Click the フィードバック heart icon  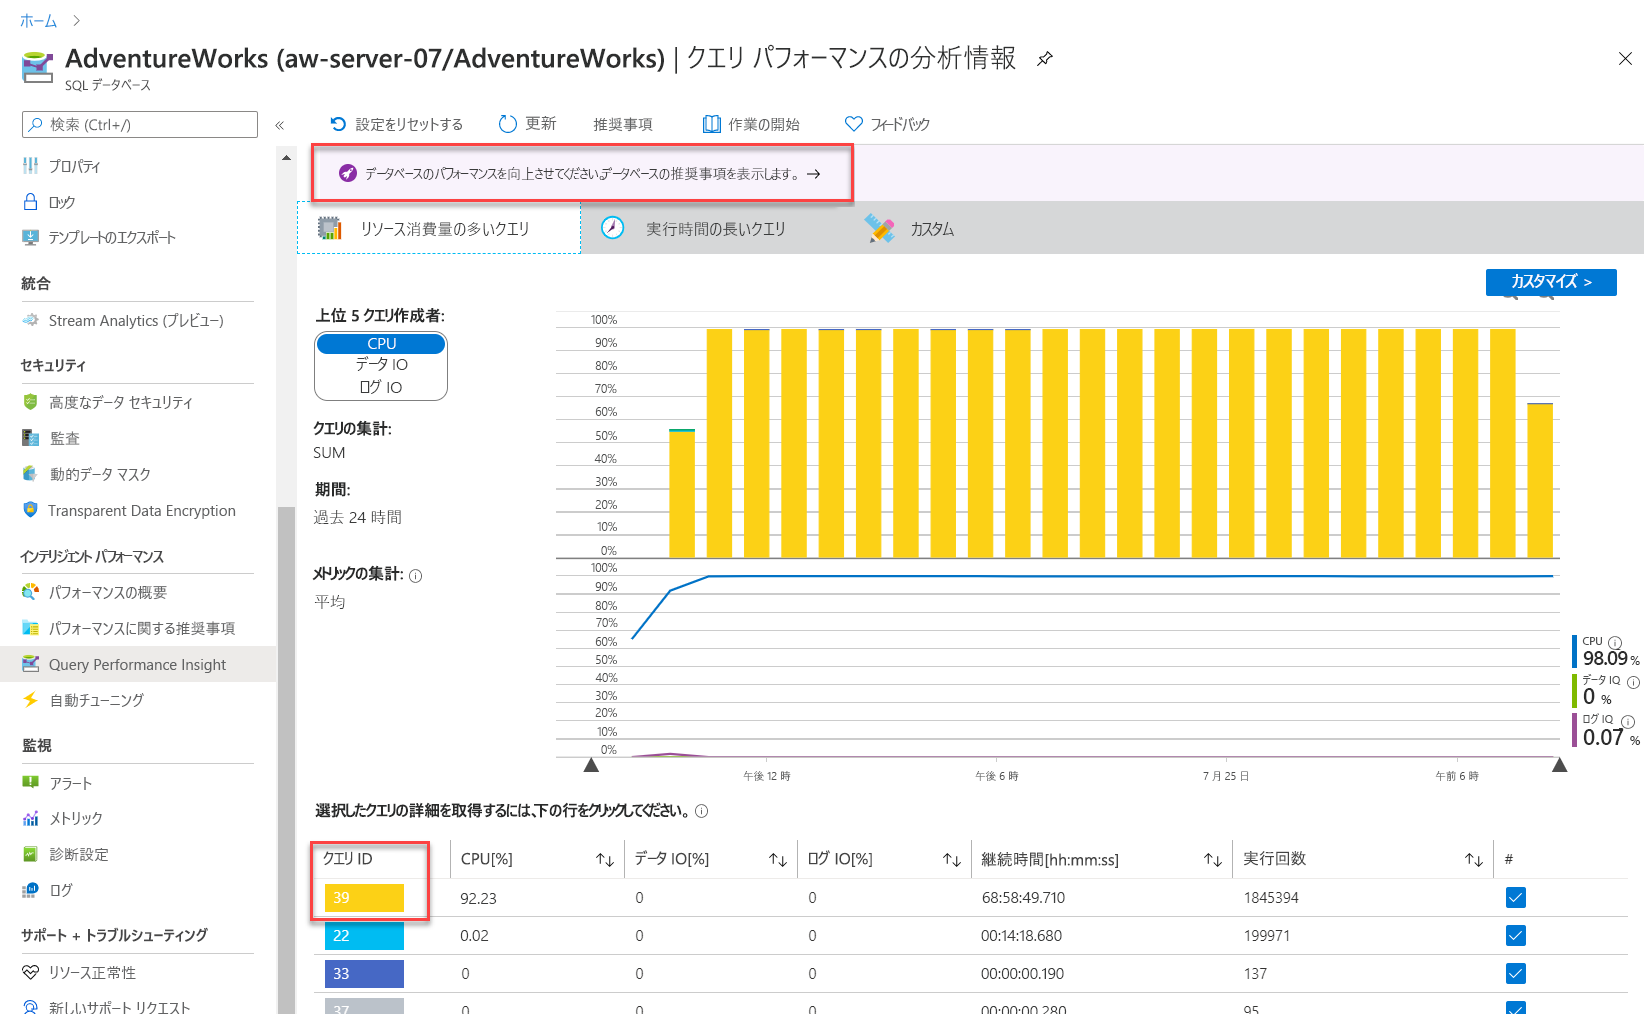point(853,124)
